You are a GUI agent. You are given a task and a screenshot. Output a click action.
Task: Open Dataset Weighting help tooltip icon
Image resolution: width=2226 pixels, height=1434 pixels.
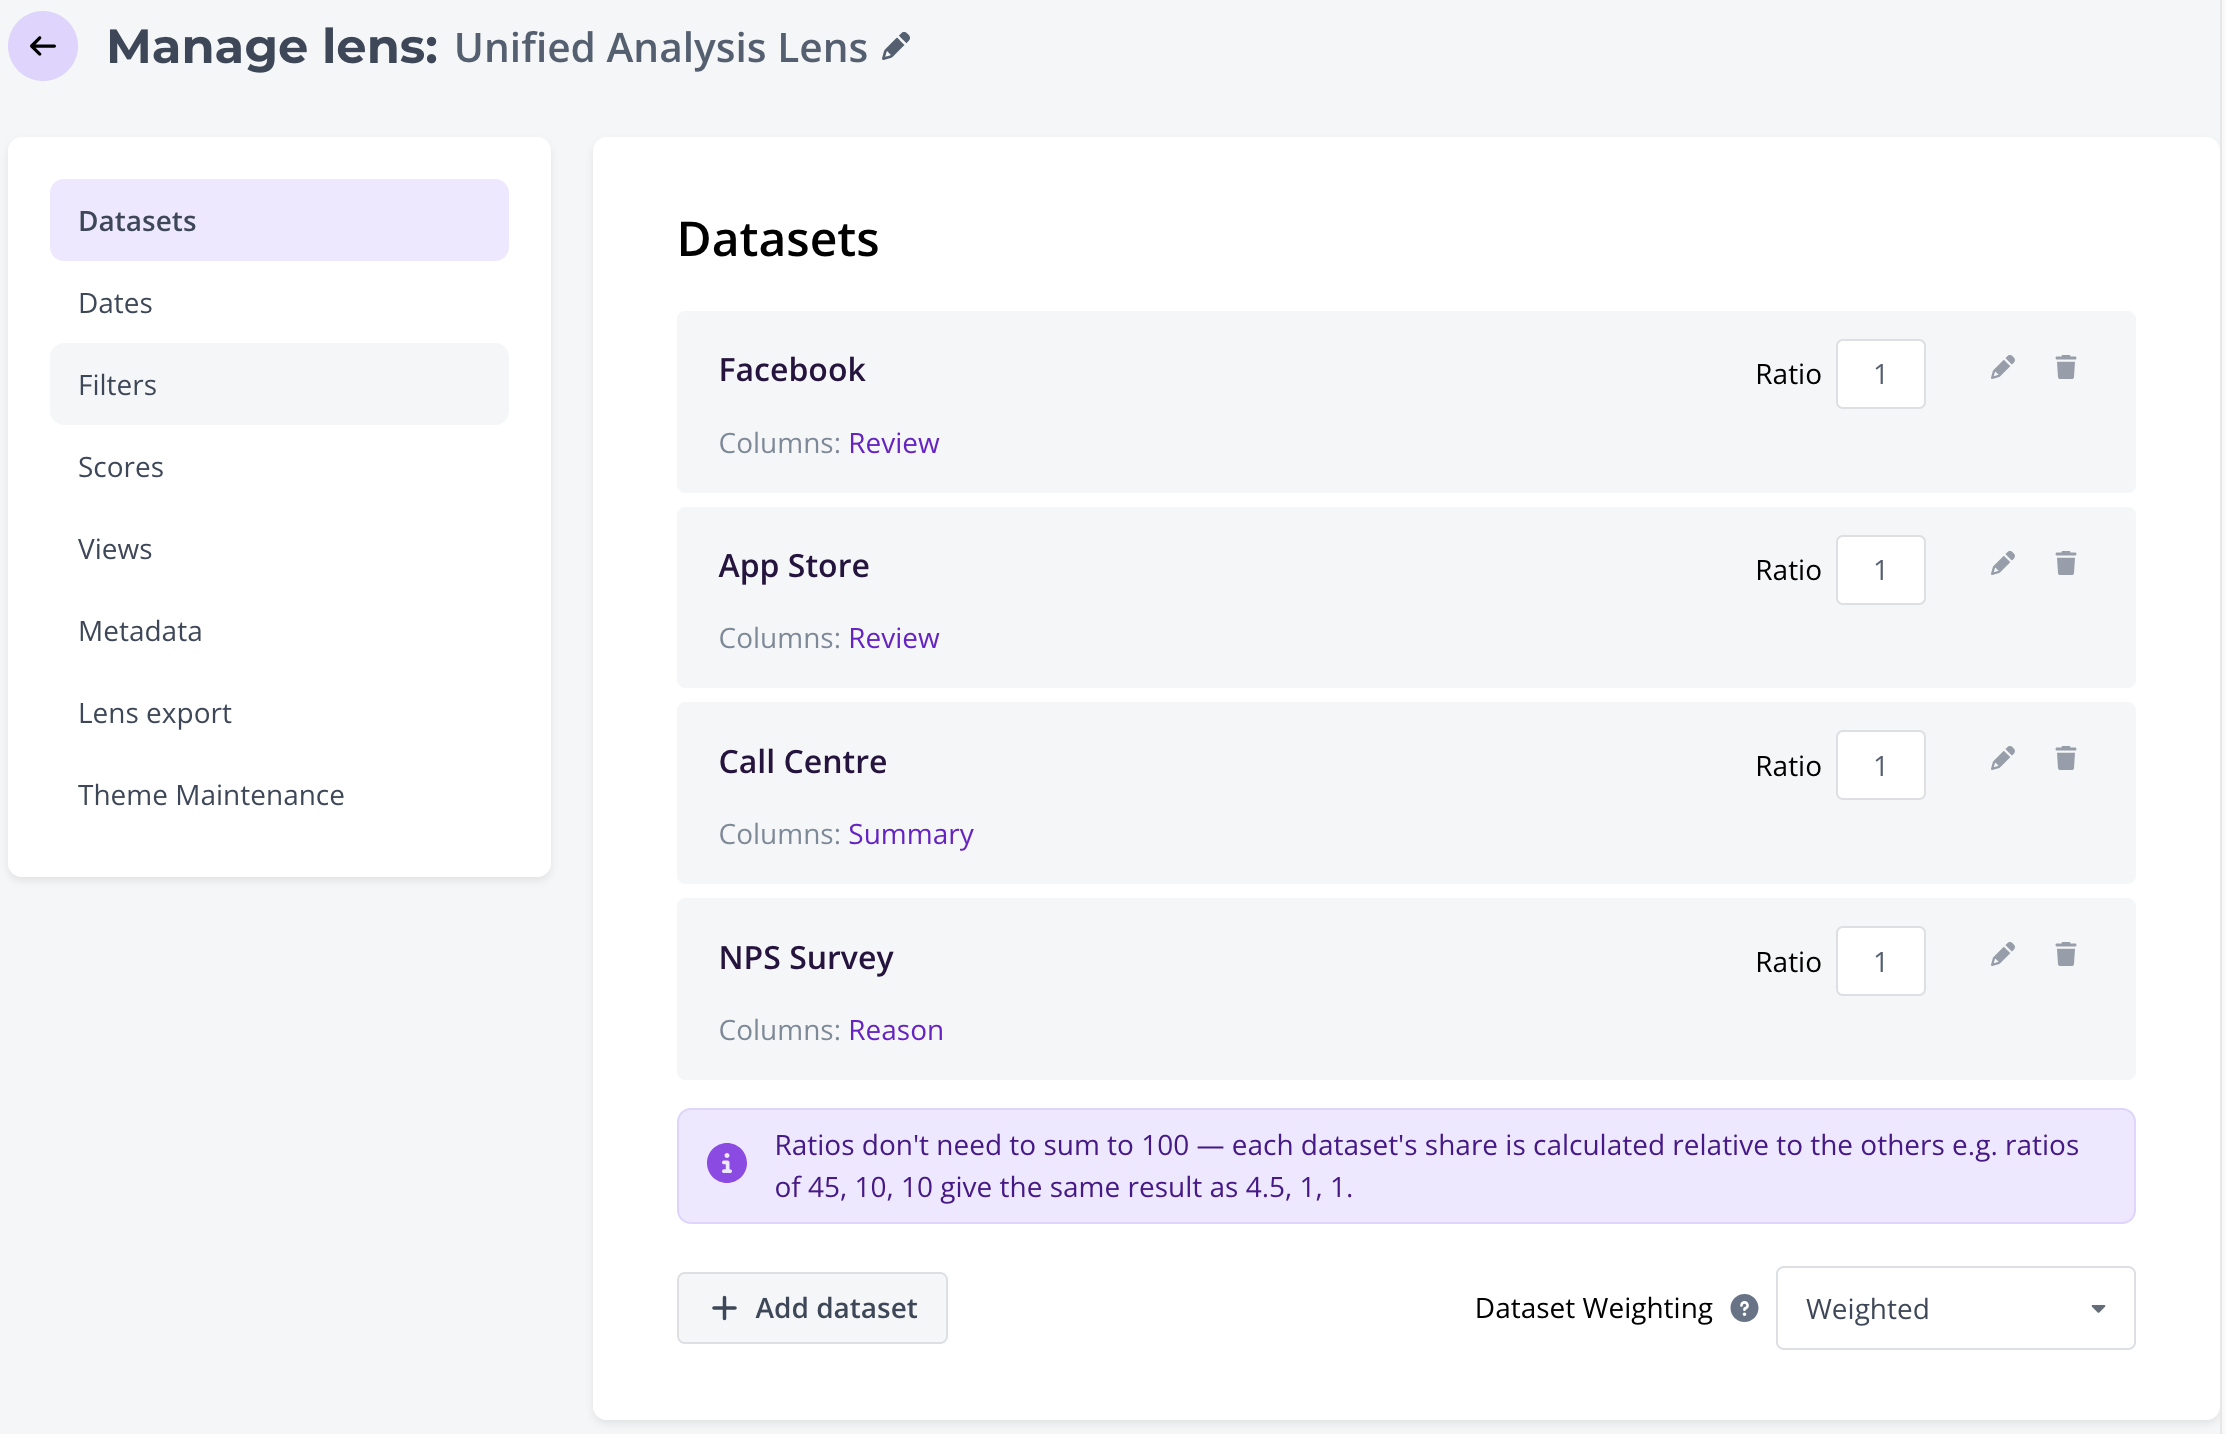tap(1744, 1308)
